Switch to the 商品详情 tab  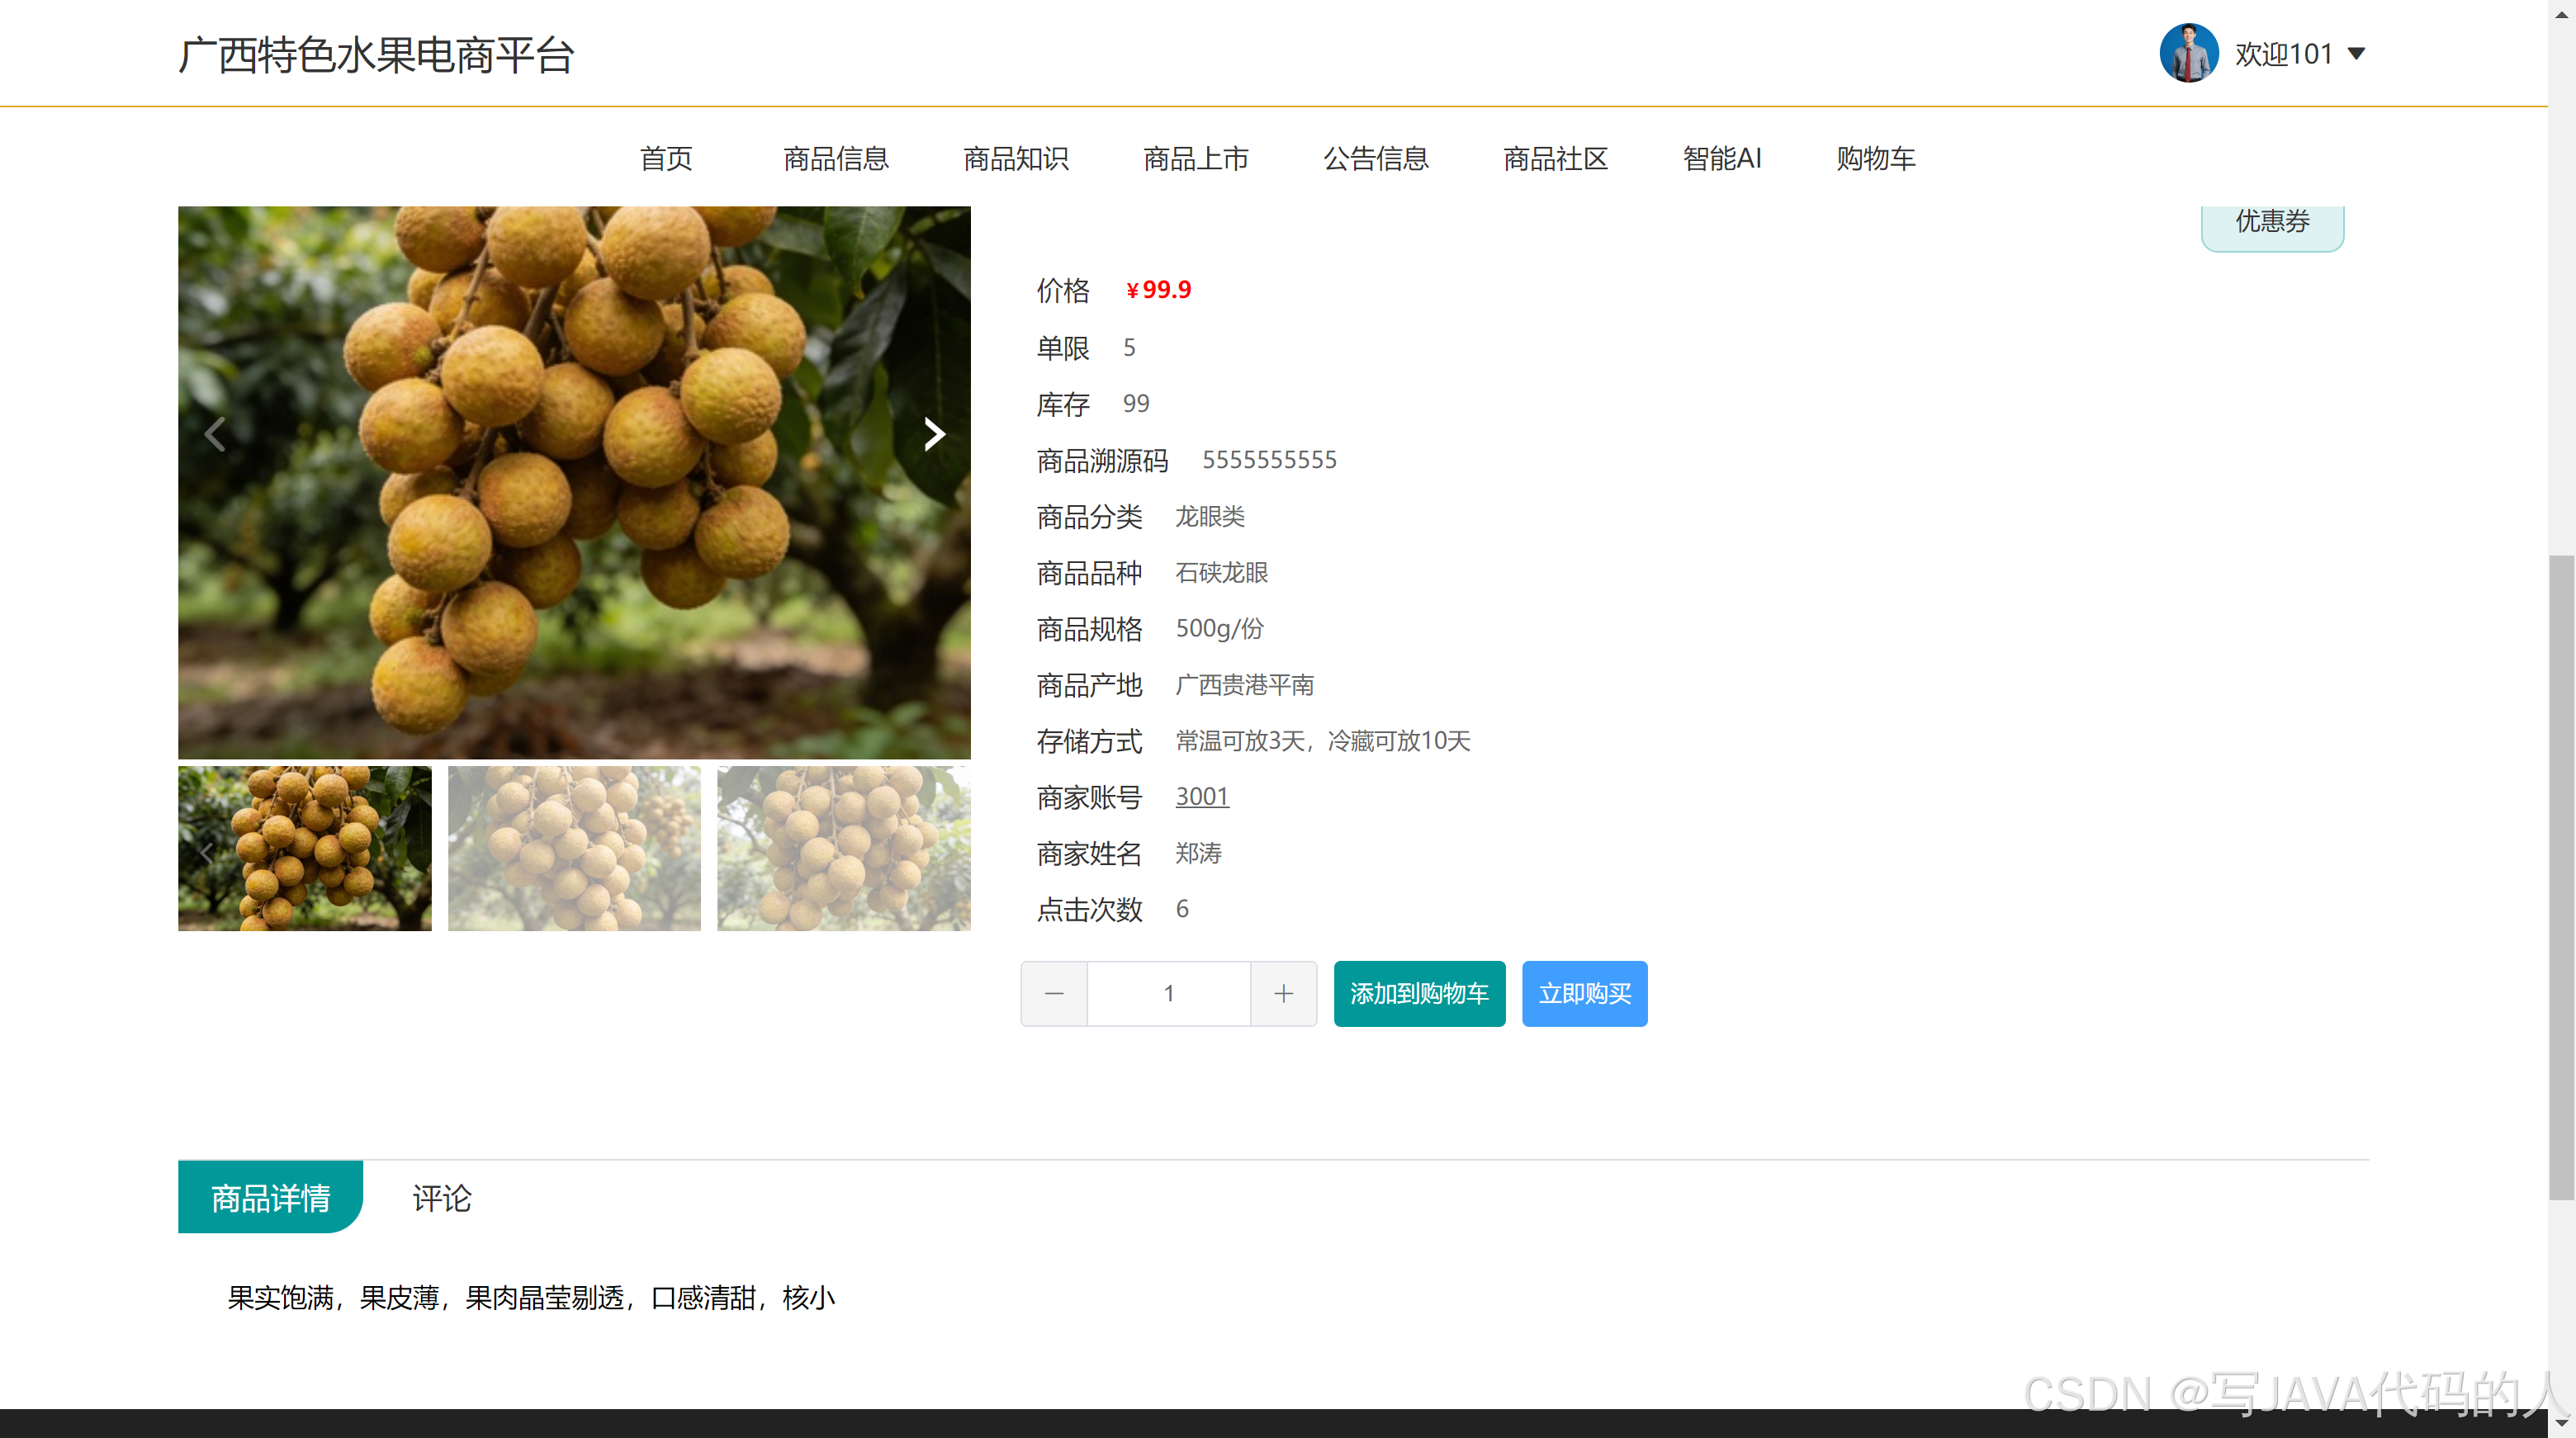click(270, 1197)
